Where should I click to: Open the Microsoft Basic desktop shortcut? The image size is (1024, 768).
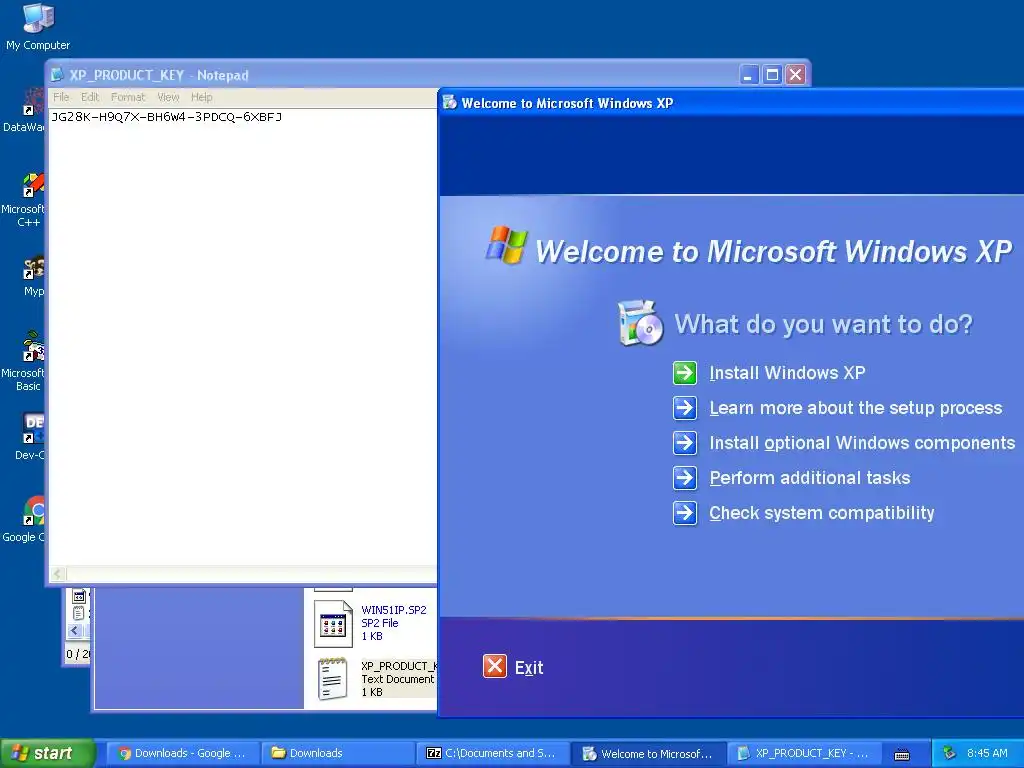coord(33,347)
